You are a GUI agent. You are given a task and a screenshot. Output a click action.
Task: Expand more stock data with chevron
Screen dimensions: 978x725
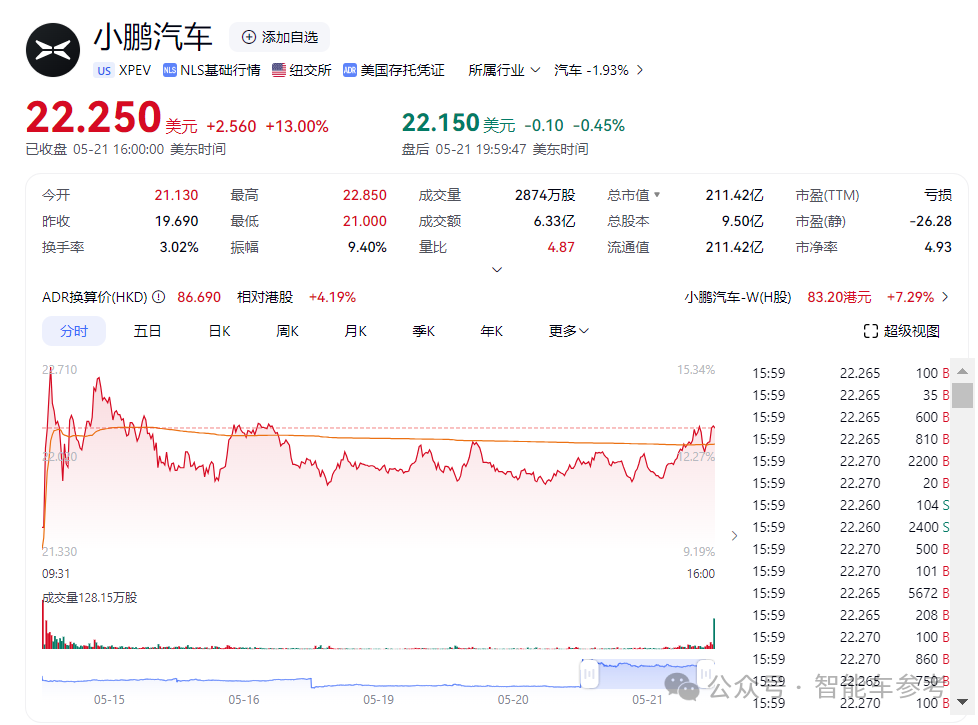coord(497,270)
